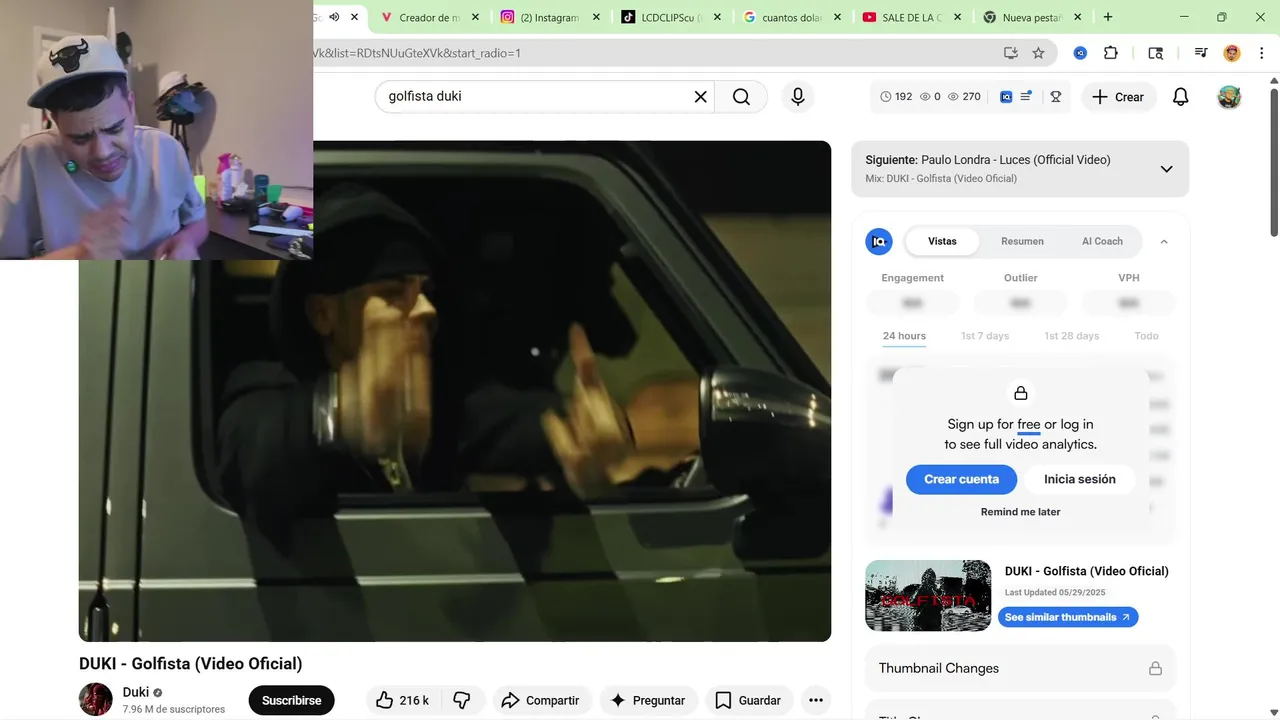Click the Crear cuenta button
1280x720 pixels.
click(961, 479)
